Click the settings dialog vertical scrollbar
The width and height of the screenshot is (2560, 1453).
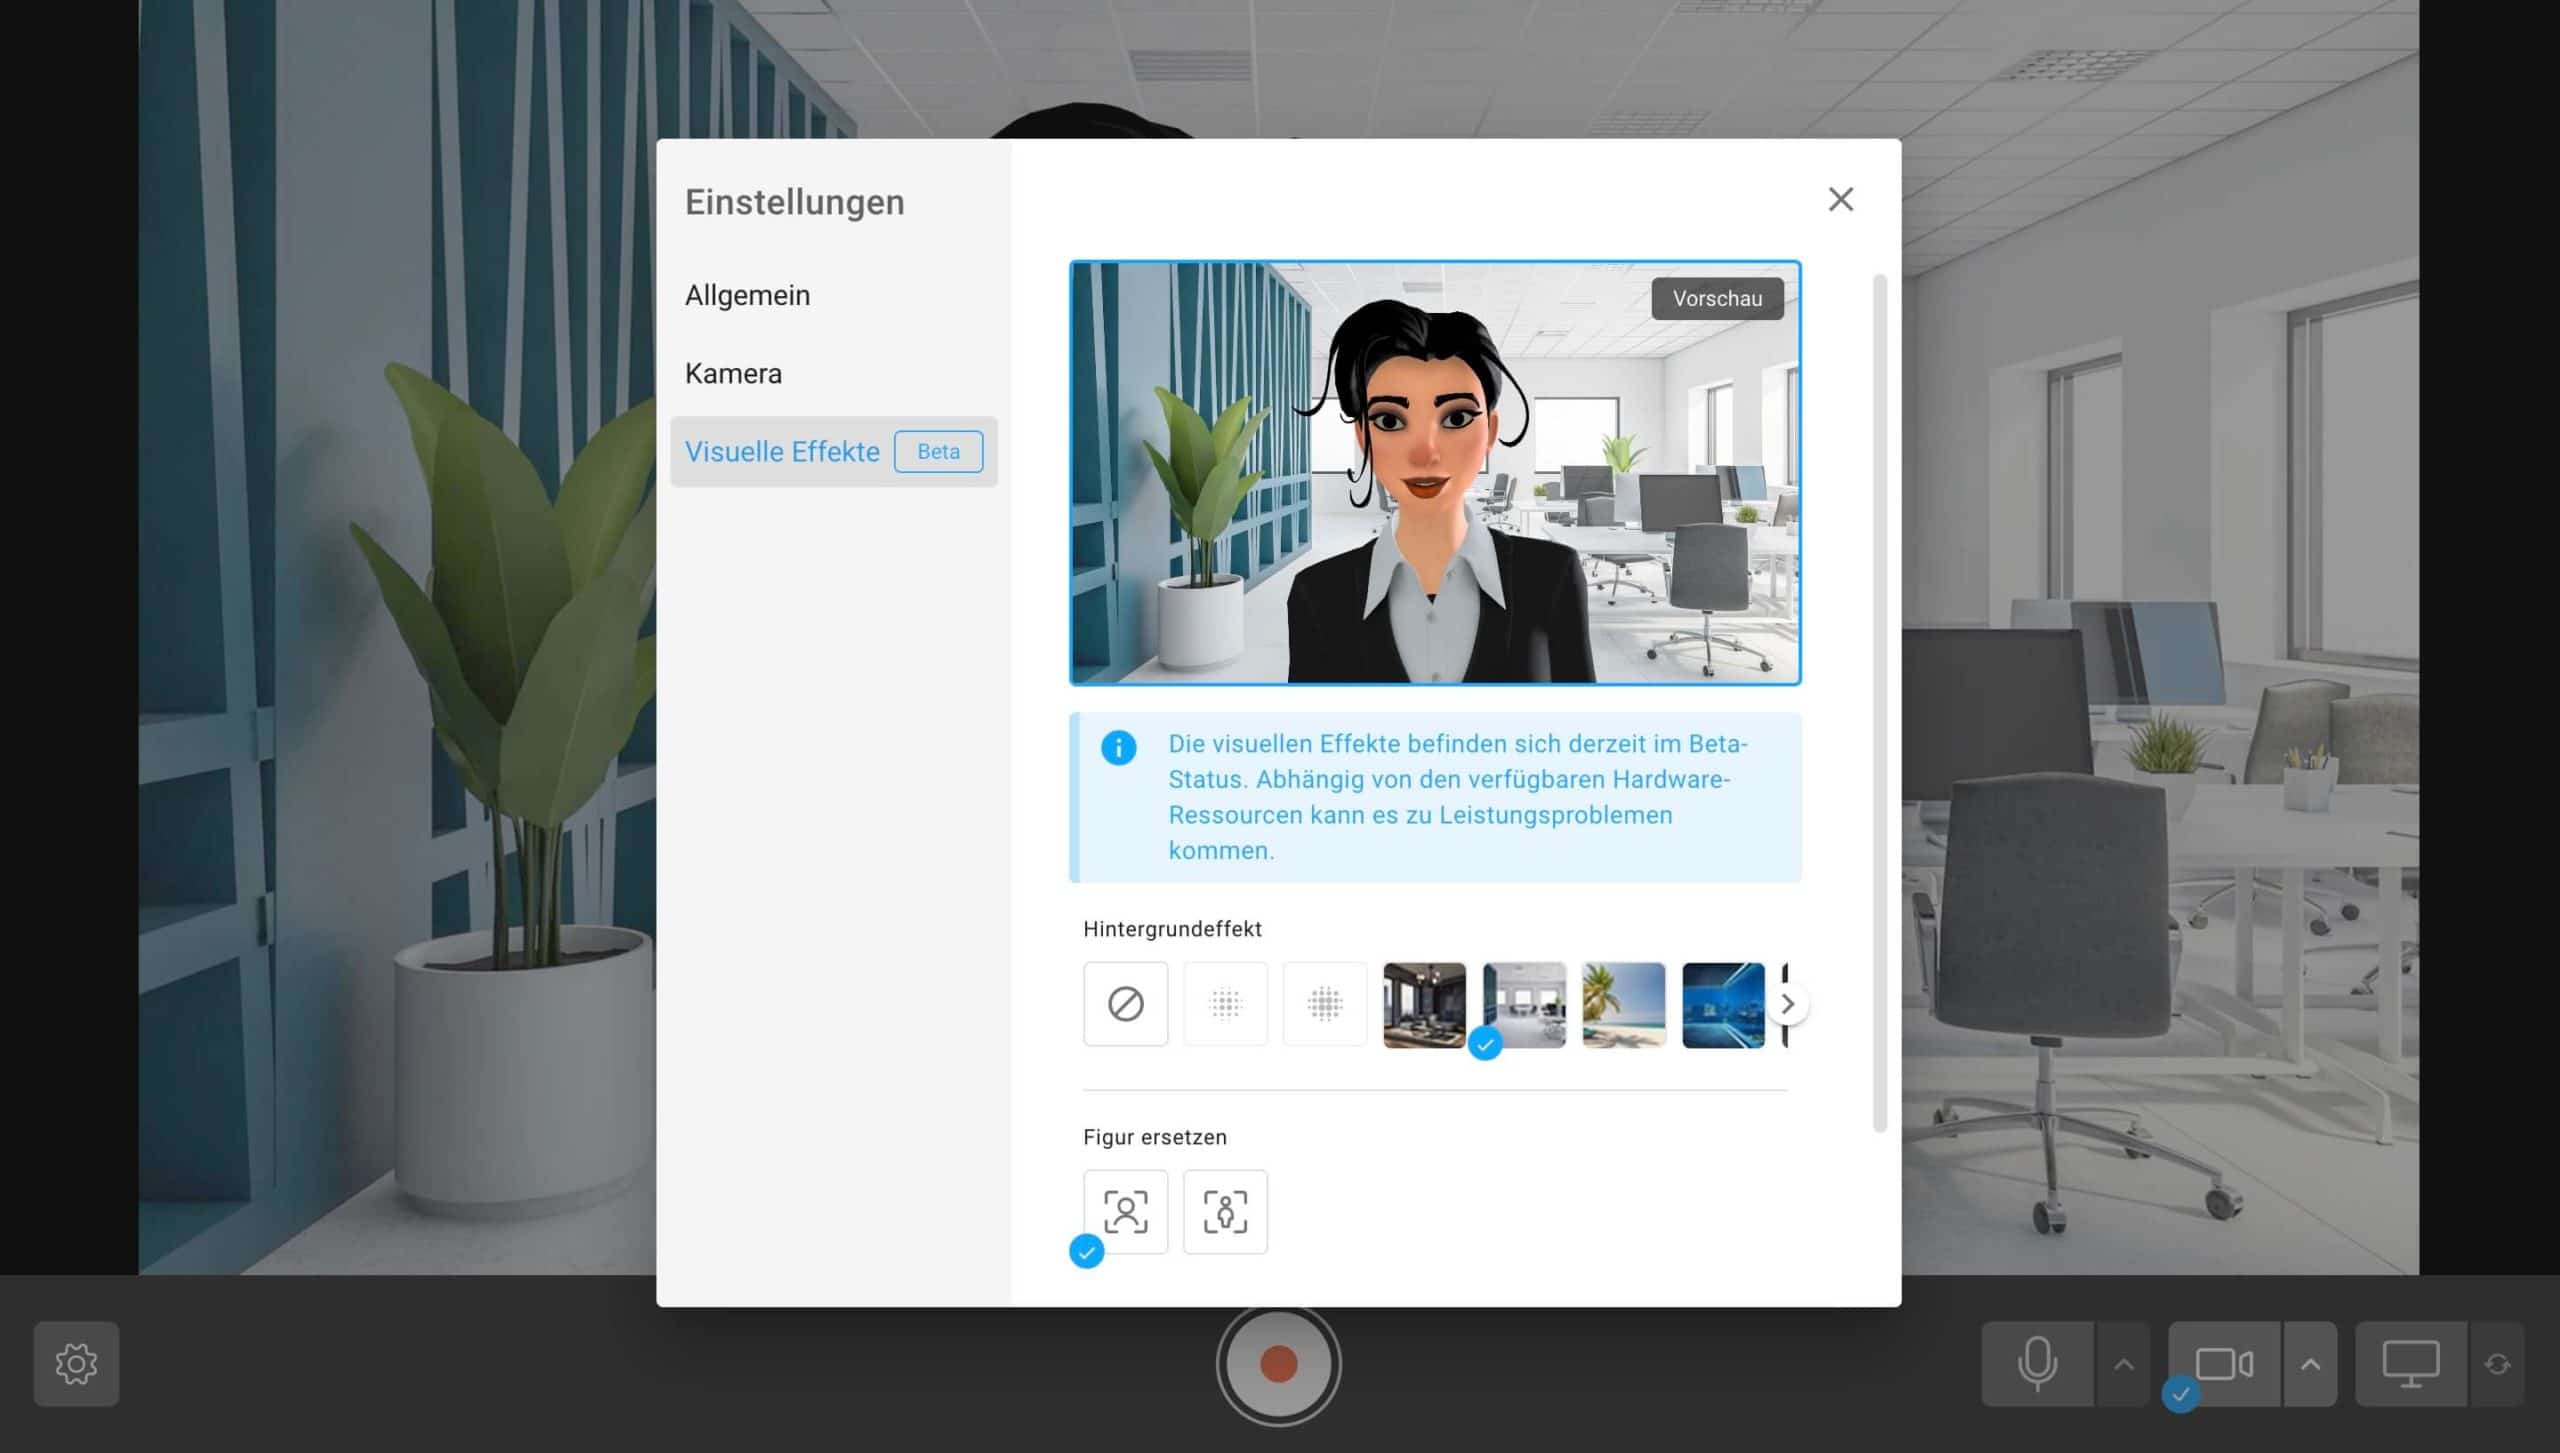coord(1879,703)
